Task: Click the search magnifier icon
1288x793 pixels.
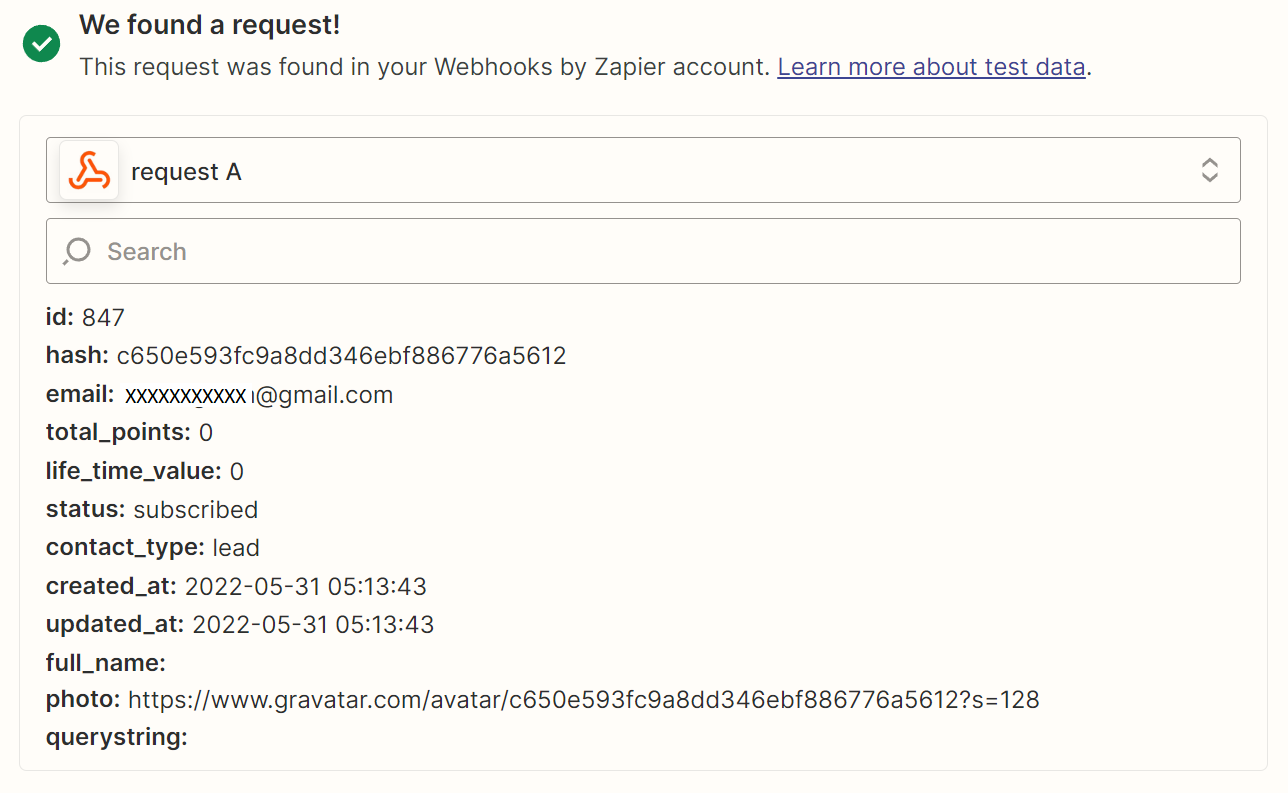Action: tap(77, 251)
